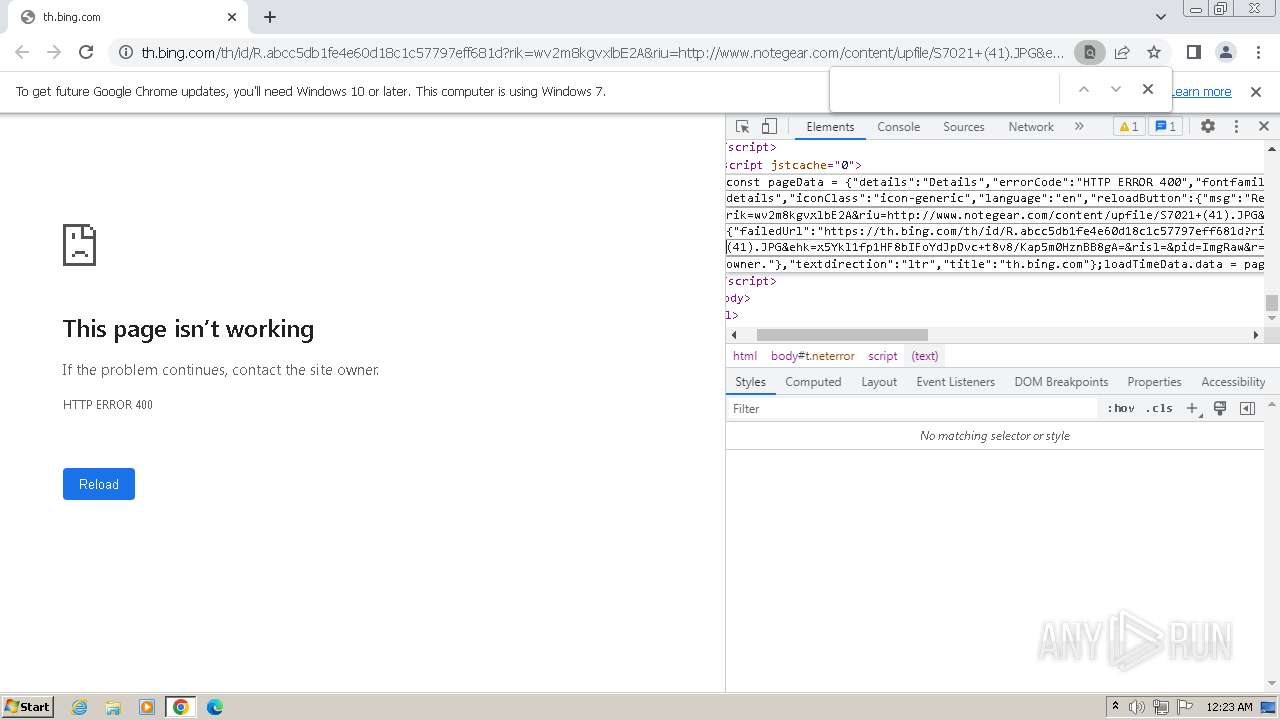The height and width of the screenshot is (720, 1280).
Task: Click the volume icon in system tray
Action: click(1137, 707)
